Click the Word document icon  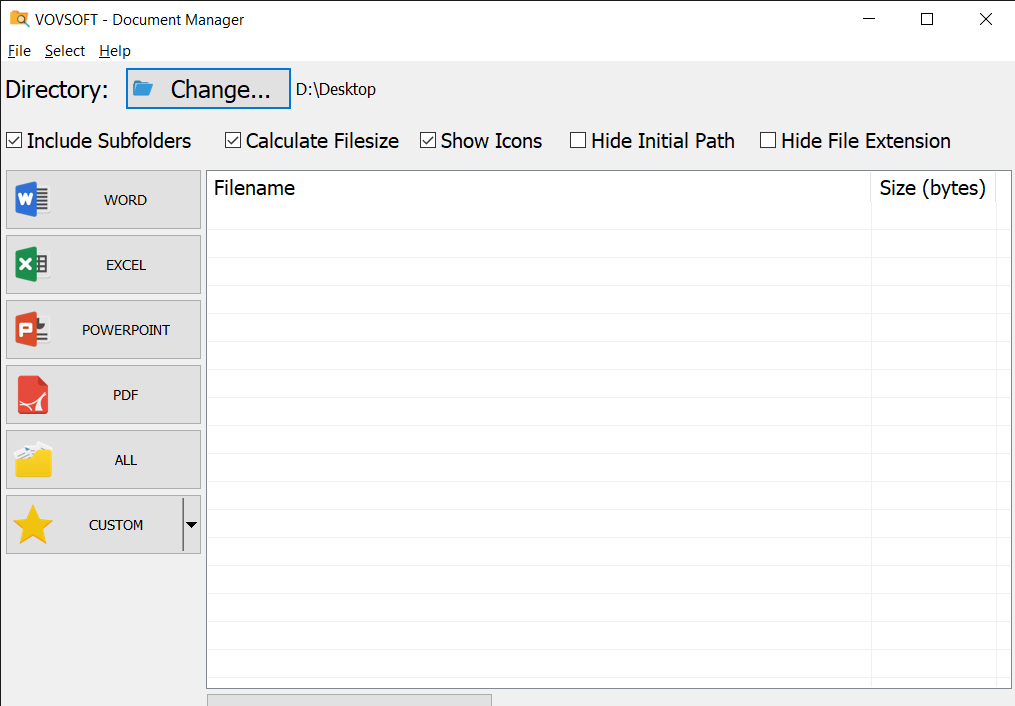tap(32, 199)
